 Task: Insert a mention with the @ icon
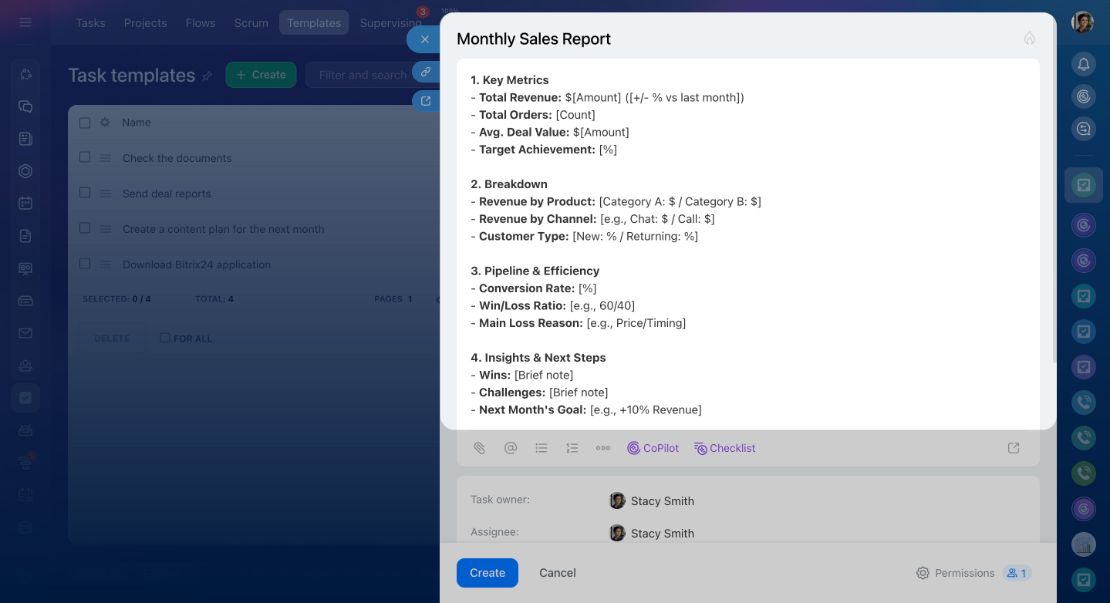click(x=510, y=448)
